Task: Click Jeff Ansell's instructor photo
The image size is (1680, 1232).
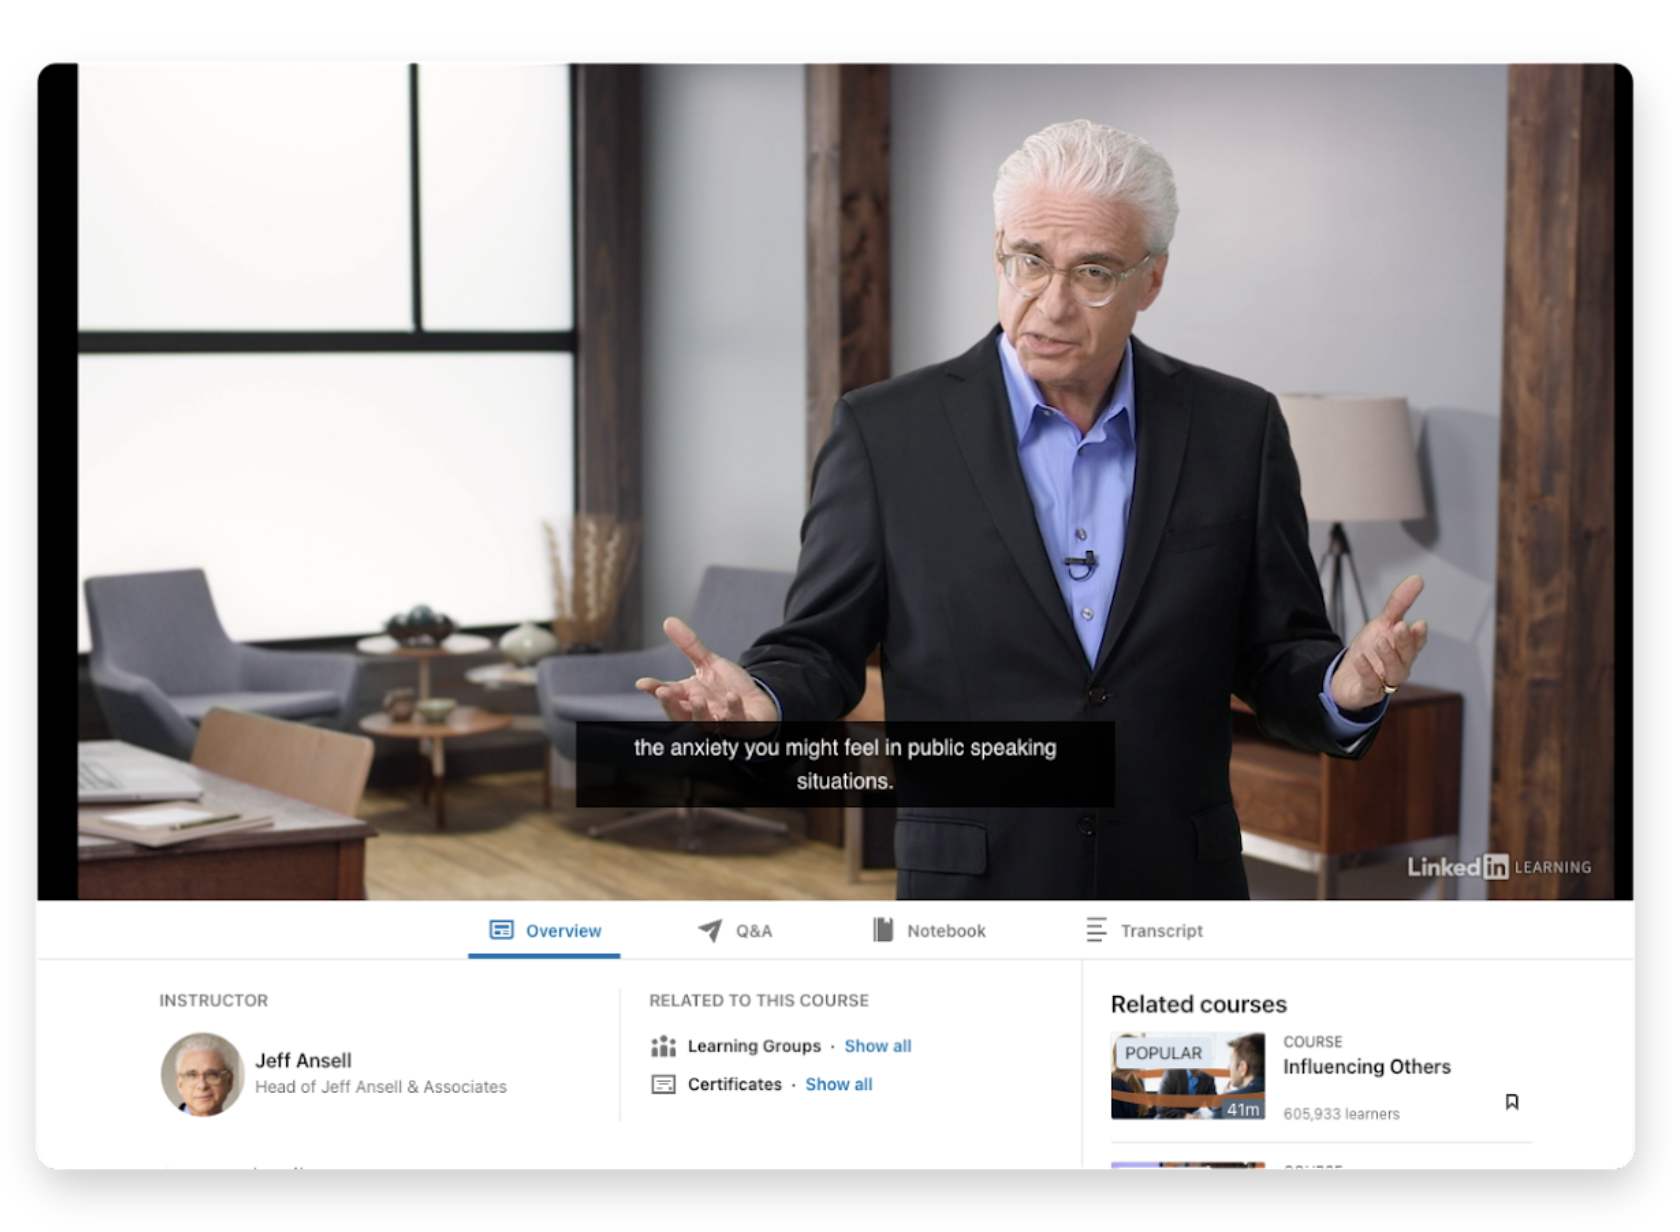Action: pyautogui.click(x=202, y=1073)
